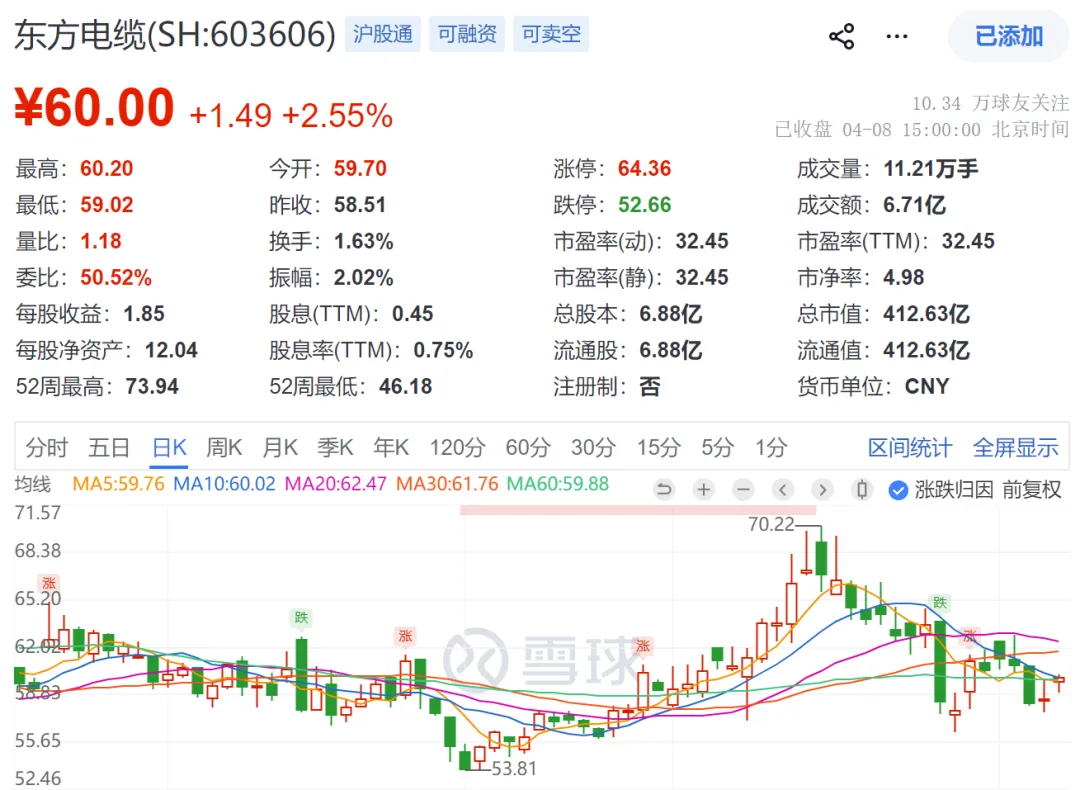
Task: Click the share icon
Action: coord(841,36)
